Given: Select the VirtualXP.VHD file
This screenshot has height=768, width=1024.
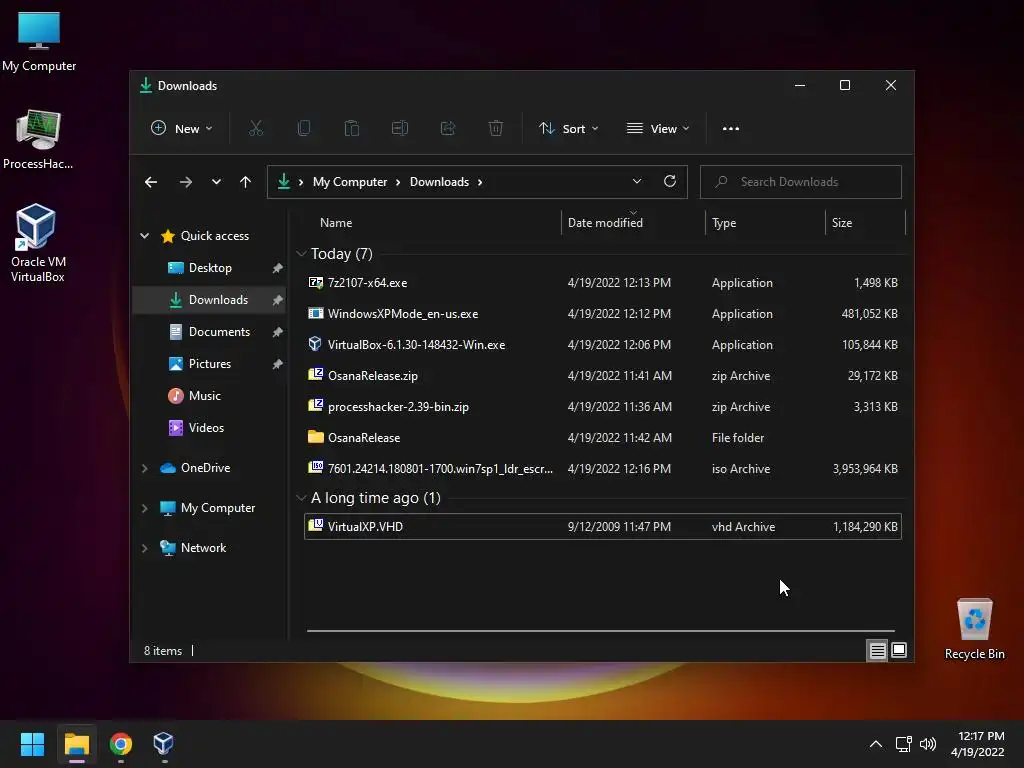Looking at the screenshot, I should click(603, 526).
